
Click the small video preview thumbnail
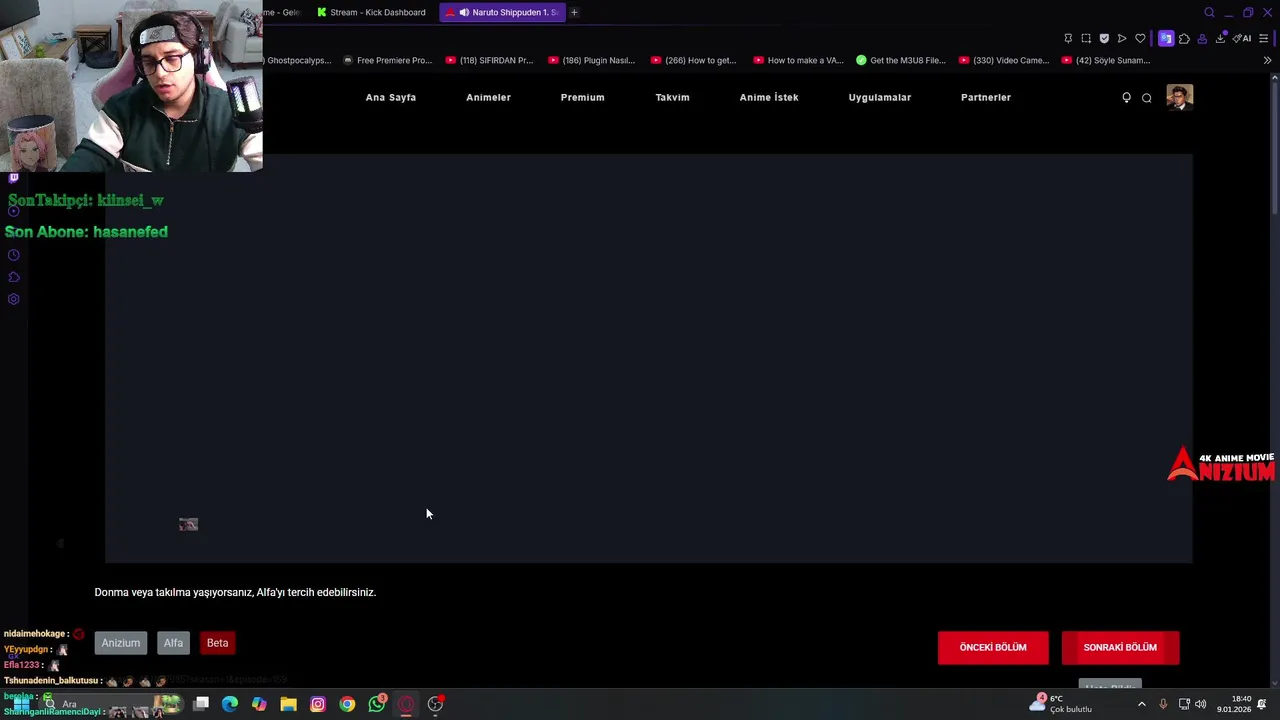pyautogui.click(x=188, y=524)
